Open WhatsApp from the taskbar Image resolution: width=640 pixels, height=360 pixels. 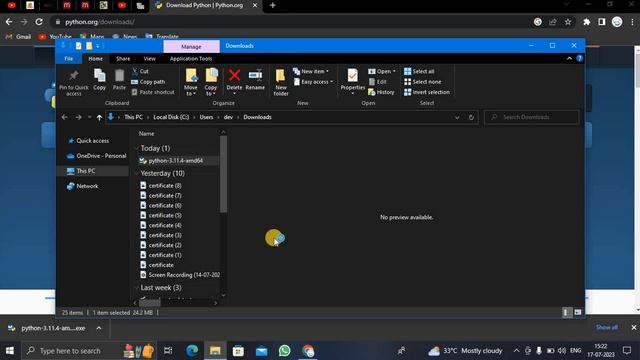pos(284,351)
